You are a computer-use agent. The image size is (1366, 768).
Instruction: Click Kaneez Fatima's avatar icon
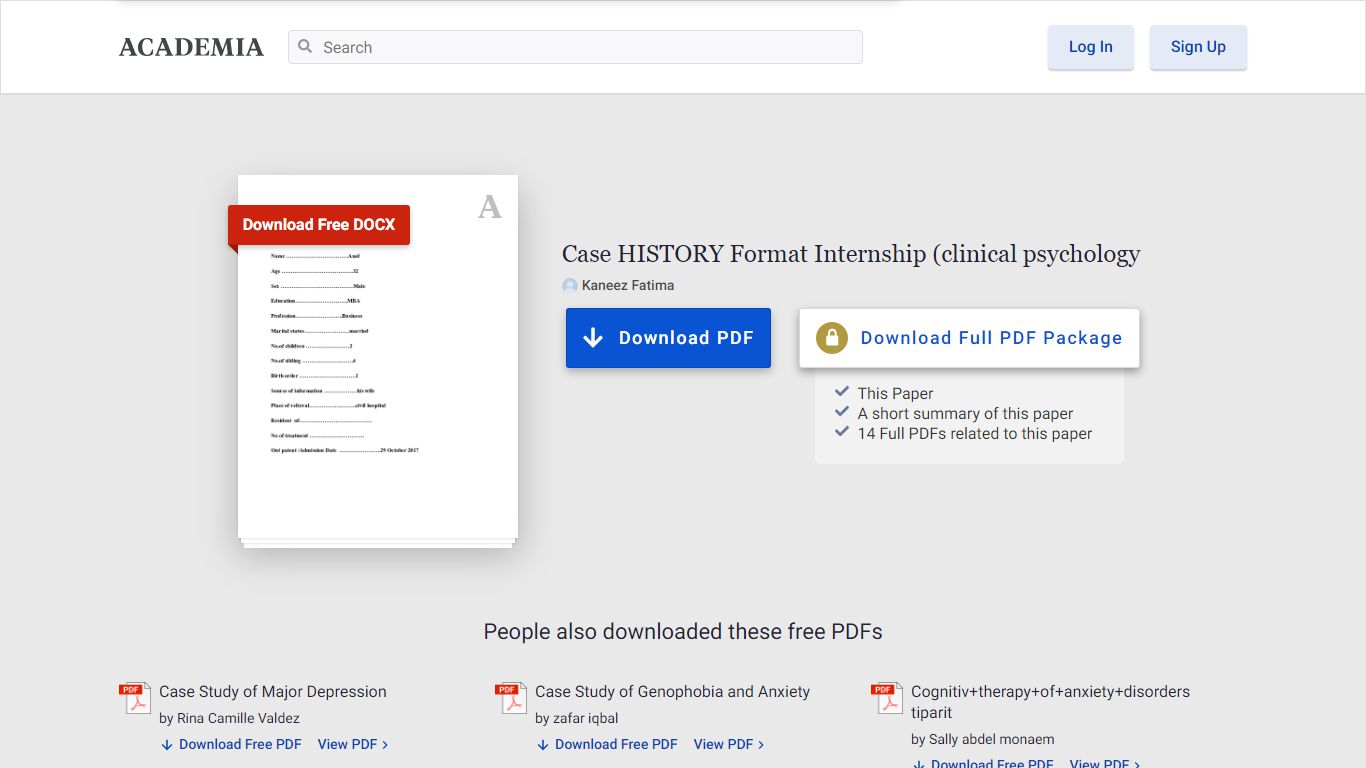[x=570, y=286]
